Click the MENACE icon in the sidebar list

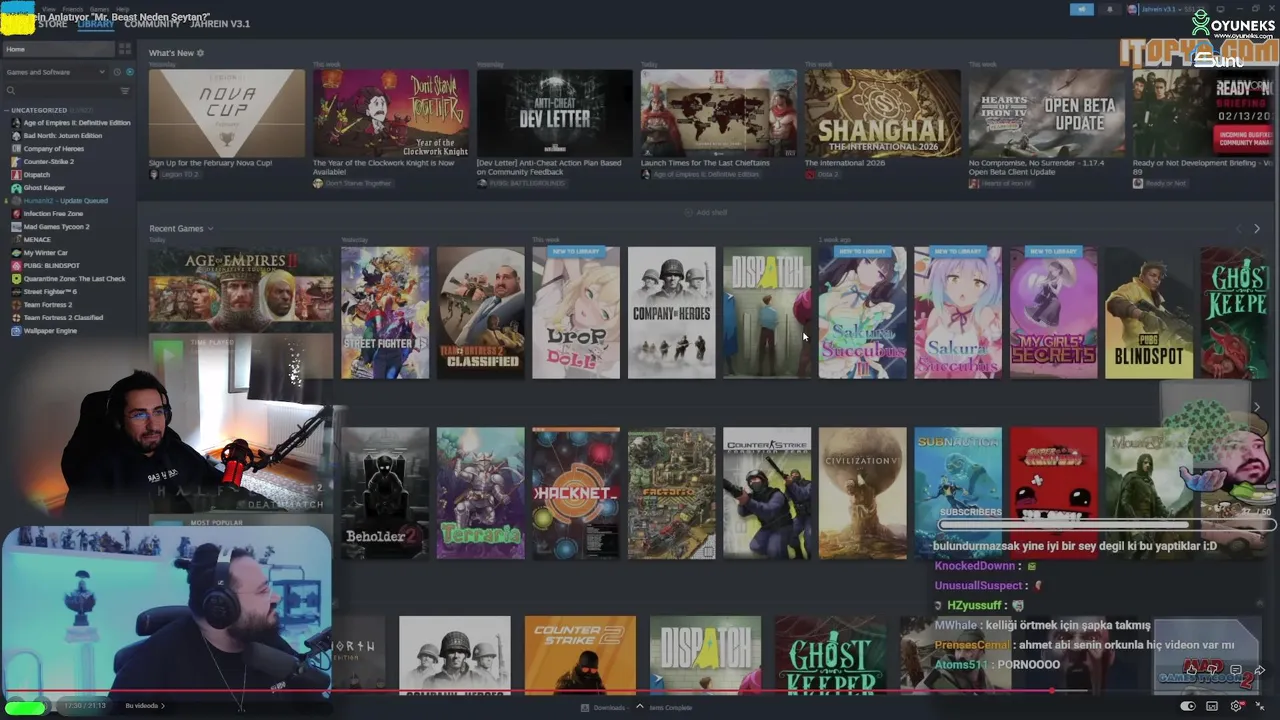coord(16,240)
